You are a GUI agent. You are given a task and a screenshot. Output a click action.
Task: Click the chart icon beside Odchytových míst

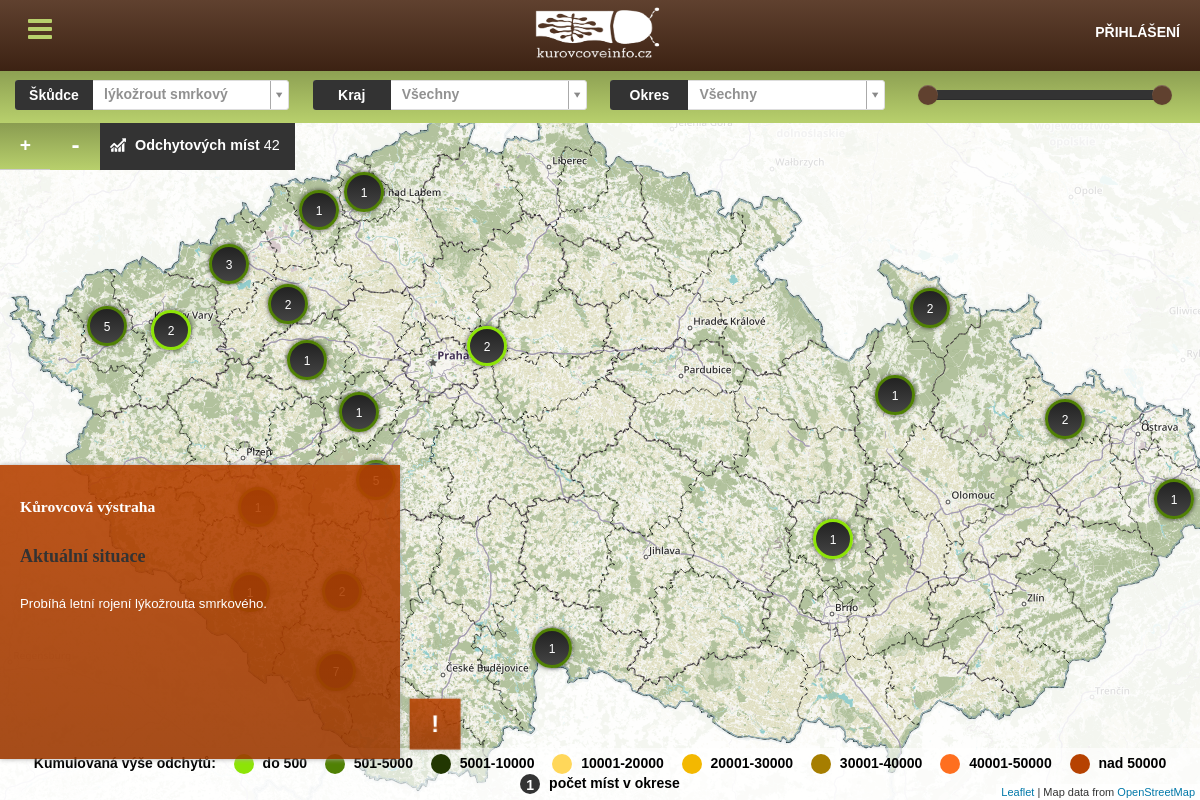click(118, 145)
